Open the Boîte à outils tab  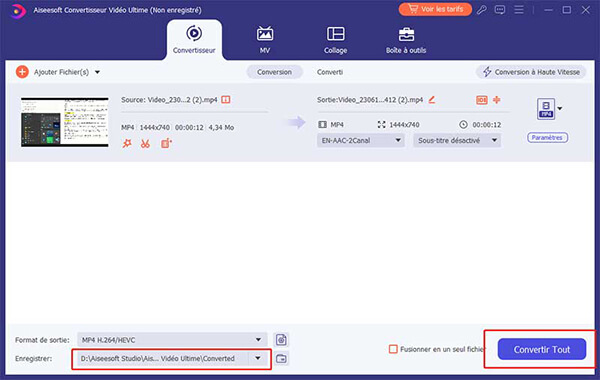406,40
